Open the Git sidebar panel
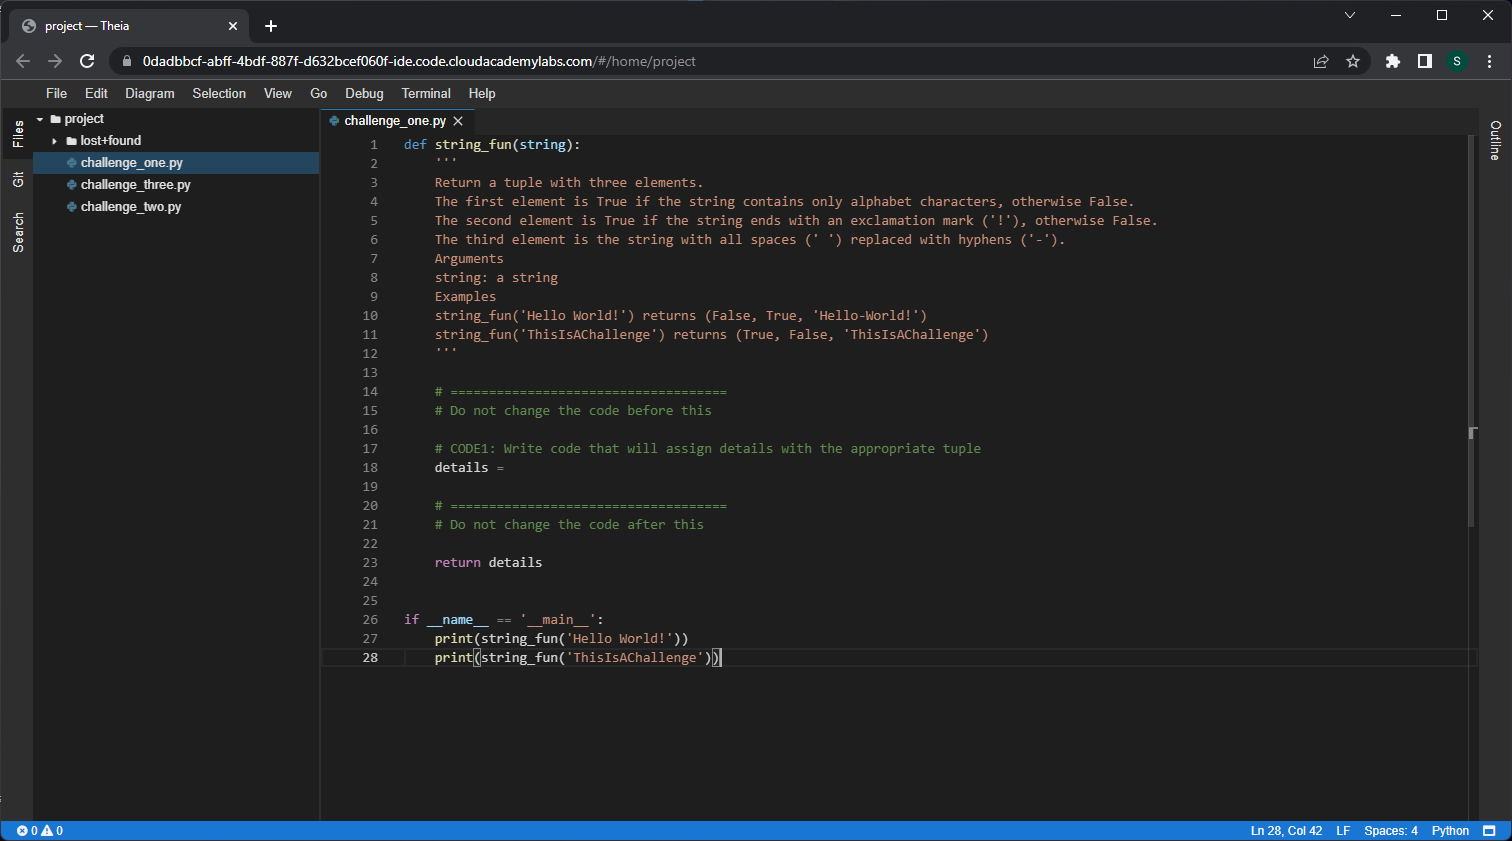Screen dimensions: 1512x841 click(18, 180)
